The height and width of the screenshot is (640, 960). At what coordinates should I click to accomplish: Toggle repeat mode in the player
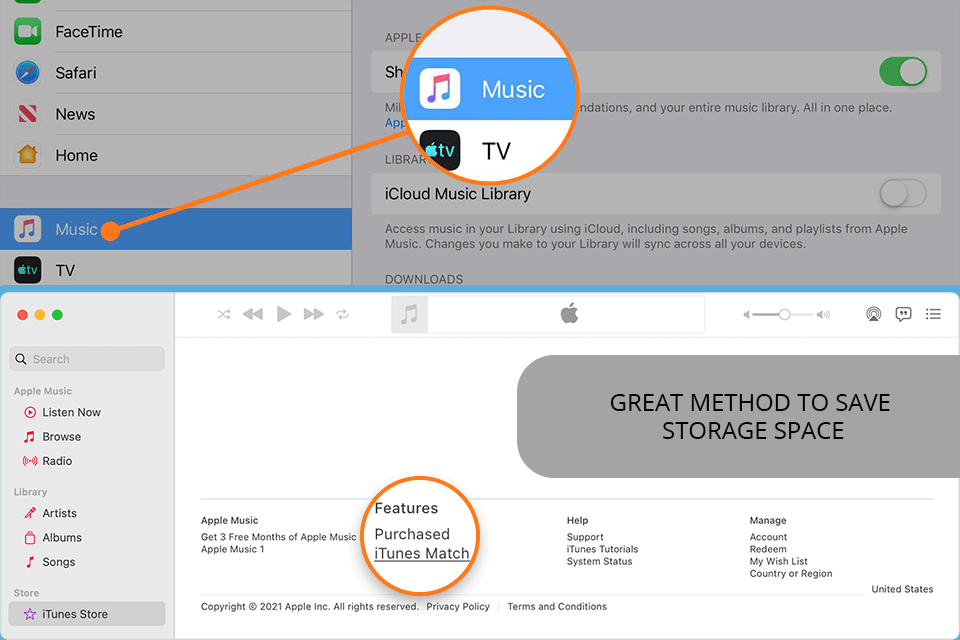pyautogui.click(x=342, y=314)
